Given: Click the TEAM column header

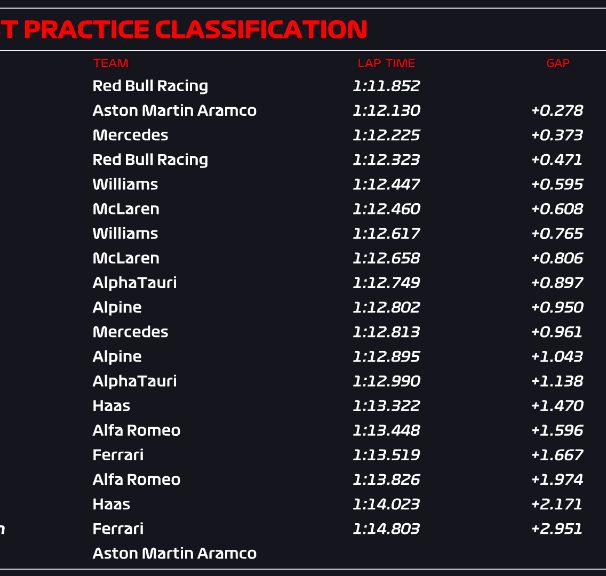Looking at the screenshot, I should pyautogui.click(x=111, y=63).
